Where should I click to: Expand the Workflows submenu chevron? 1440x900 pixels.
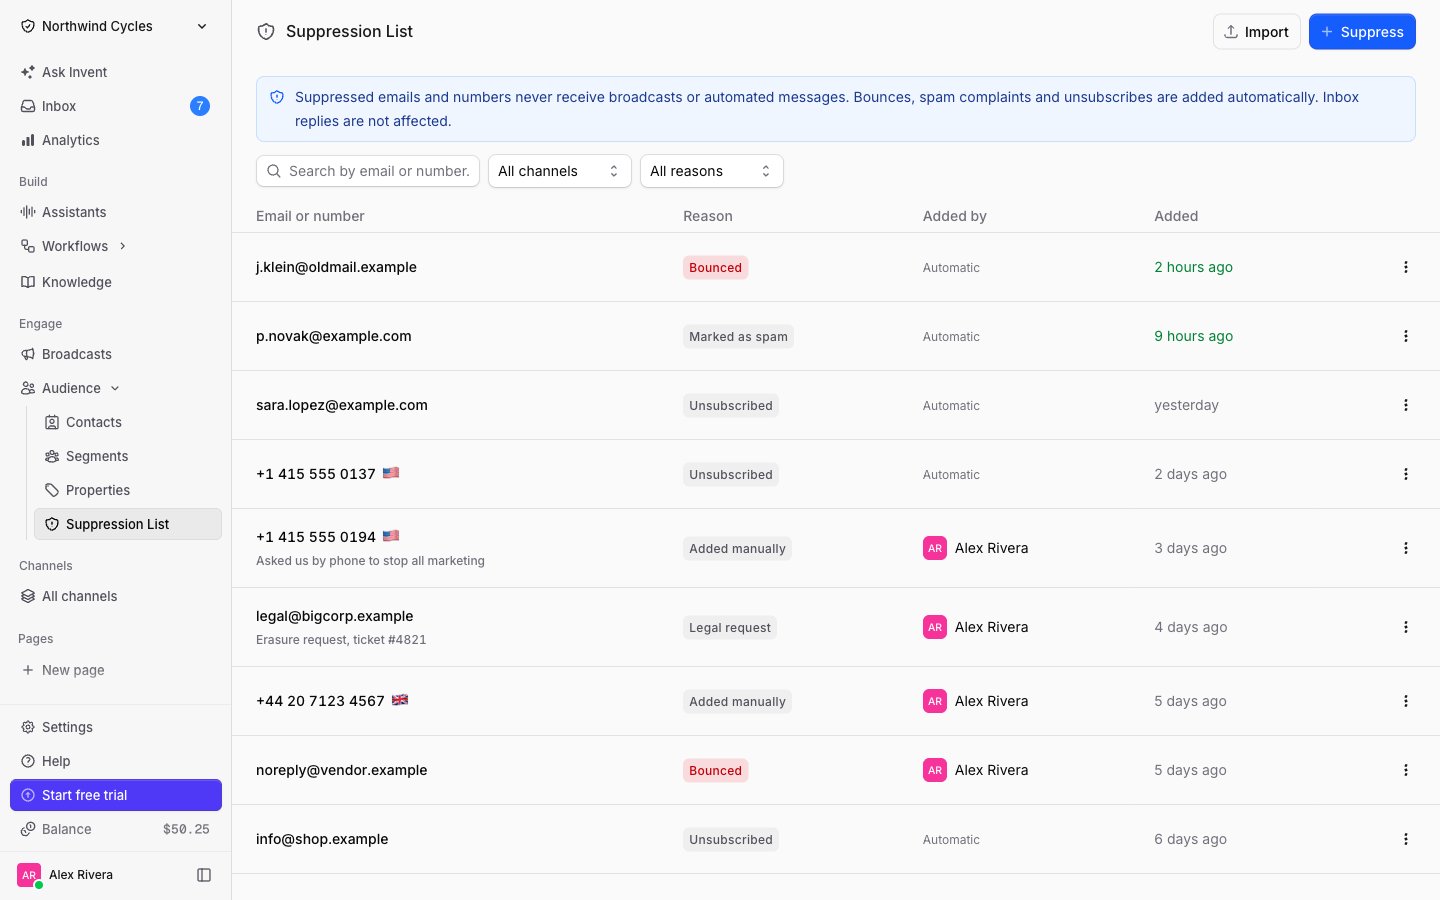[123, 246]
